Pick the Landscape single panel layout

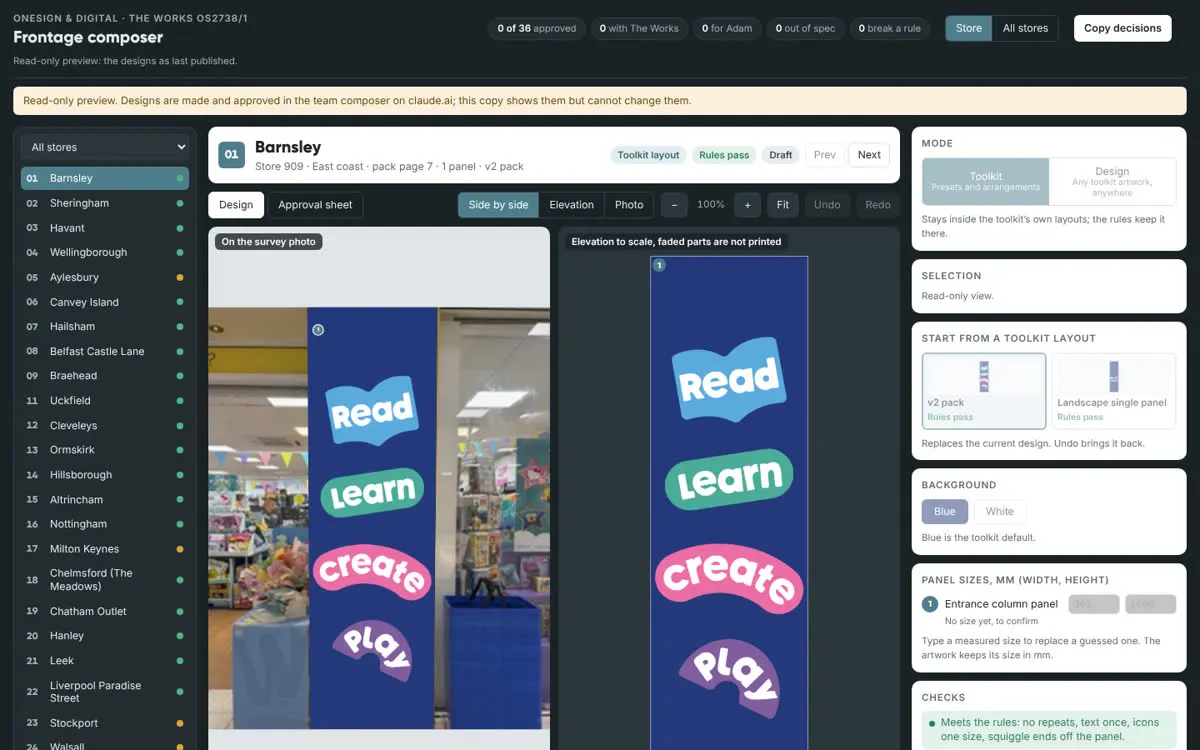(x=1114, y=390)
